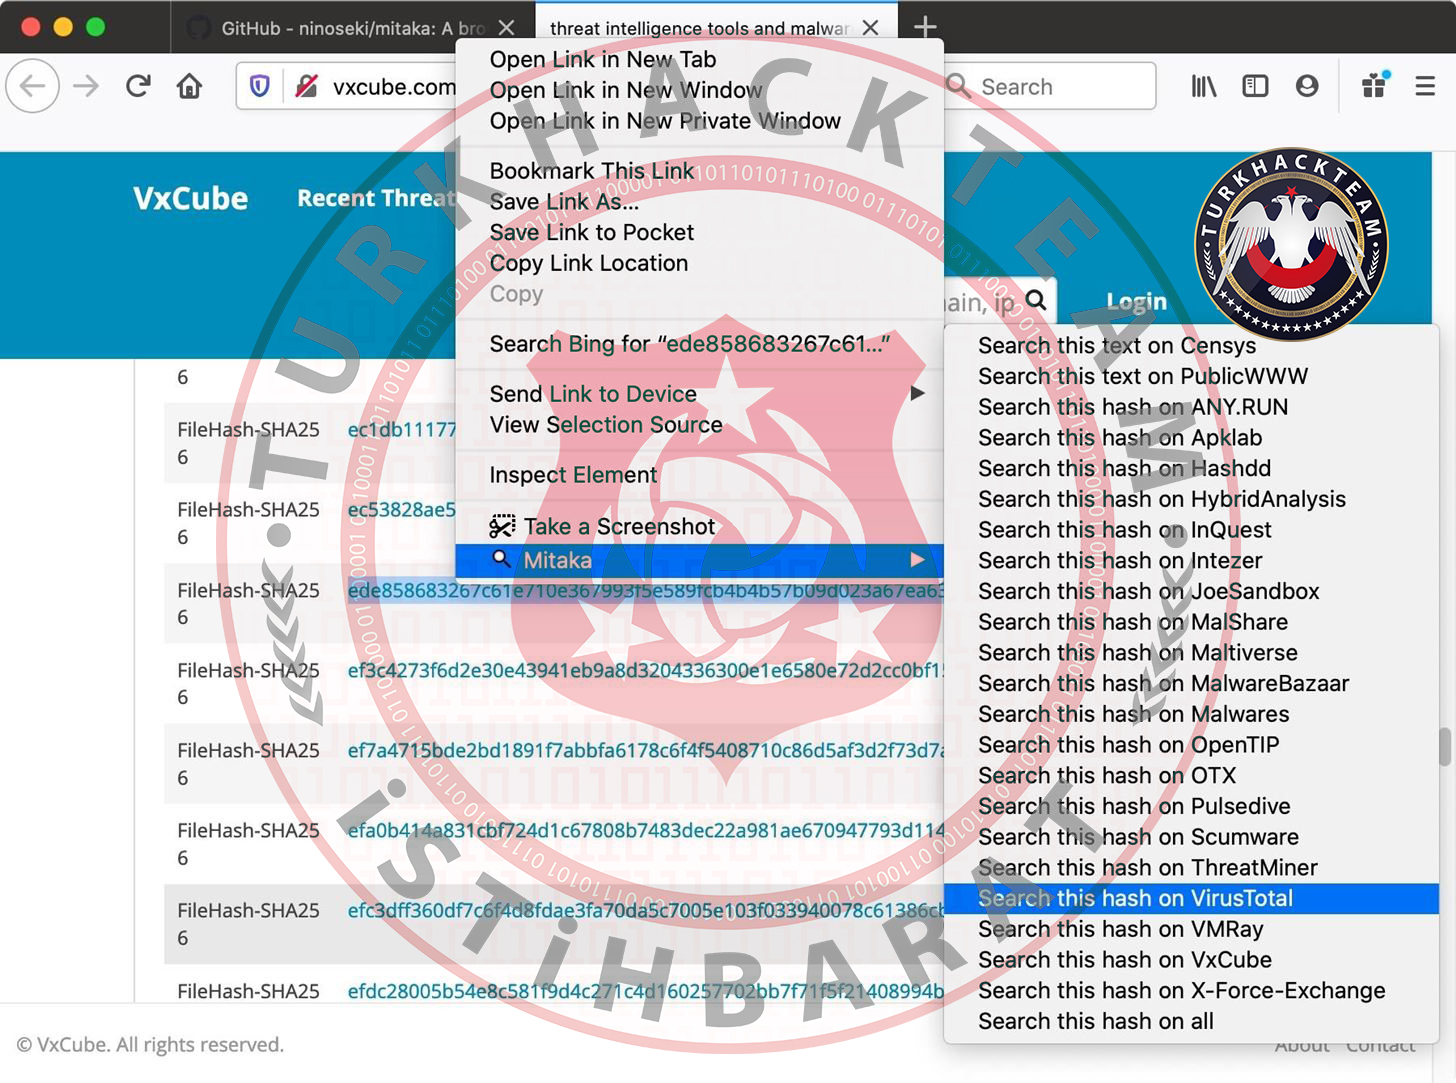Go back using the browser Back arrow
1456x1083 pixels.
click(x=33, y=86)
